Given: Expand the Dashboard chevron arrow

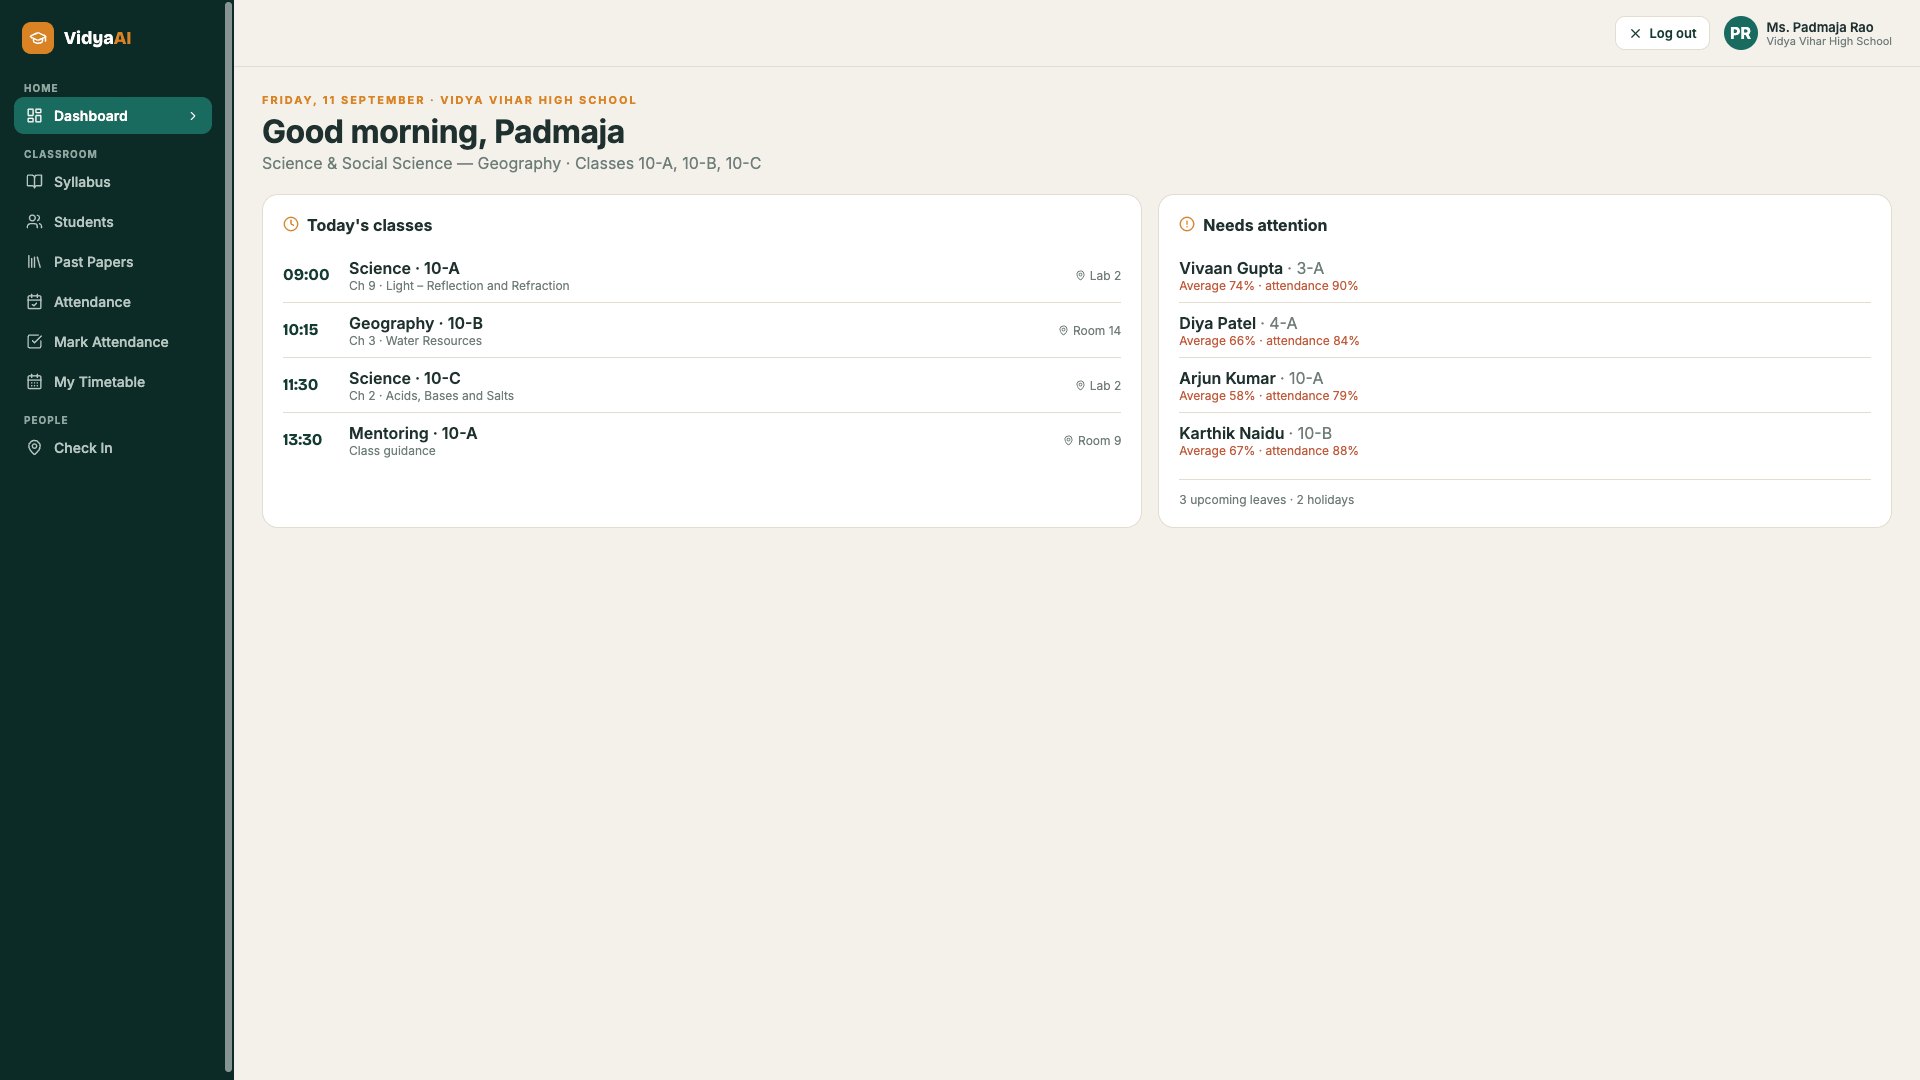Looking at the screenshot, I should [x=193, y=116].
